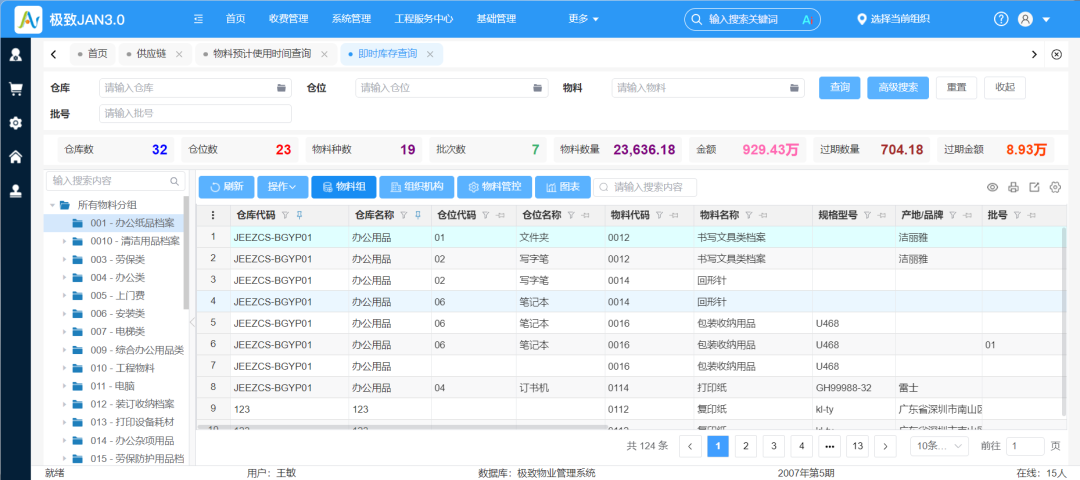Open the 10条 page size dropdown

click(x=939, y=446)
